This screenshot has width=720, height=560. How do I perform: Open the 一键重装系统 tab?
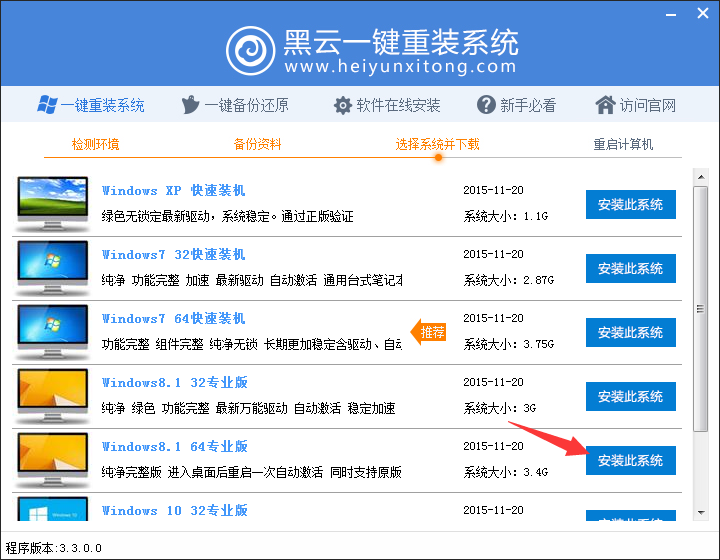91,105
